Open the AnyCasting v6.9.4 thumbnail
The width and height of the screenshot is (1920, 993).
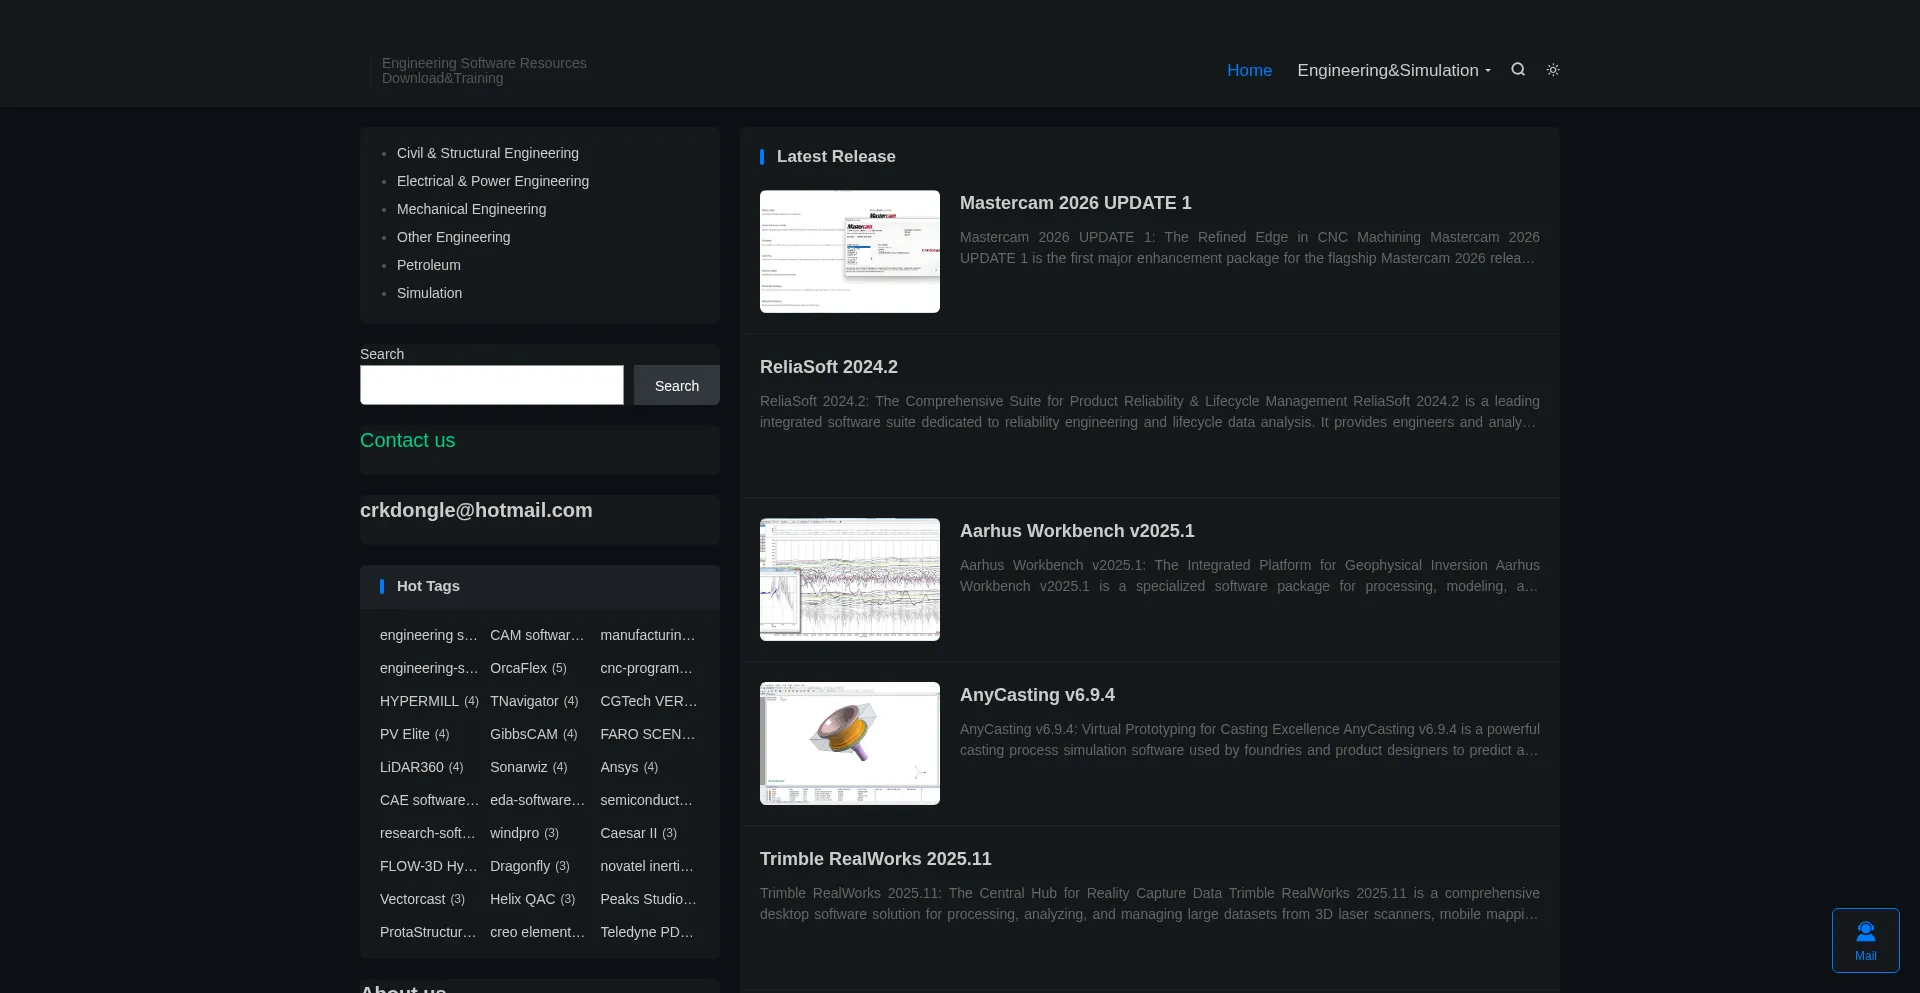(x=850, y=743)
